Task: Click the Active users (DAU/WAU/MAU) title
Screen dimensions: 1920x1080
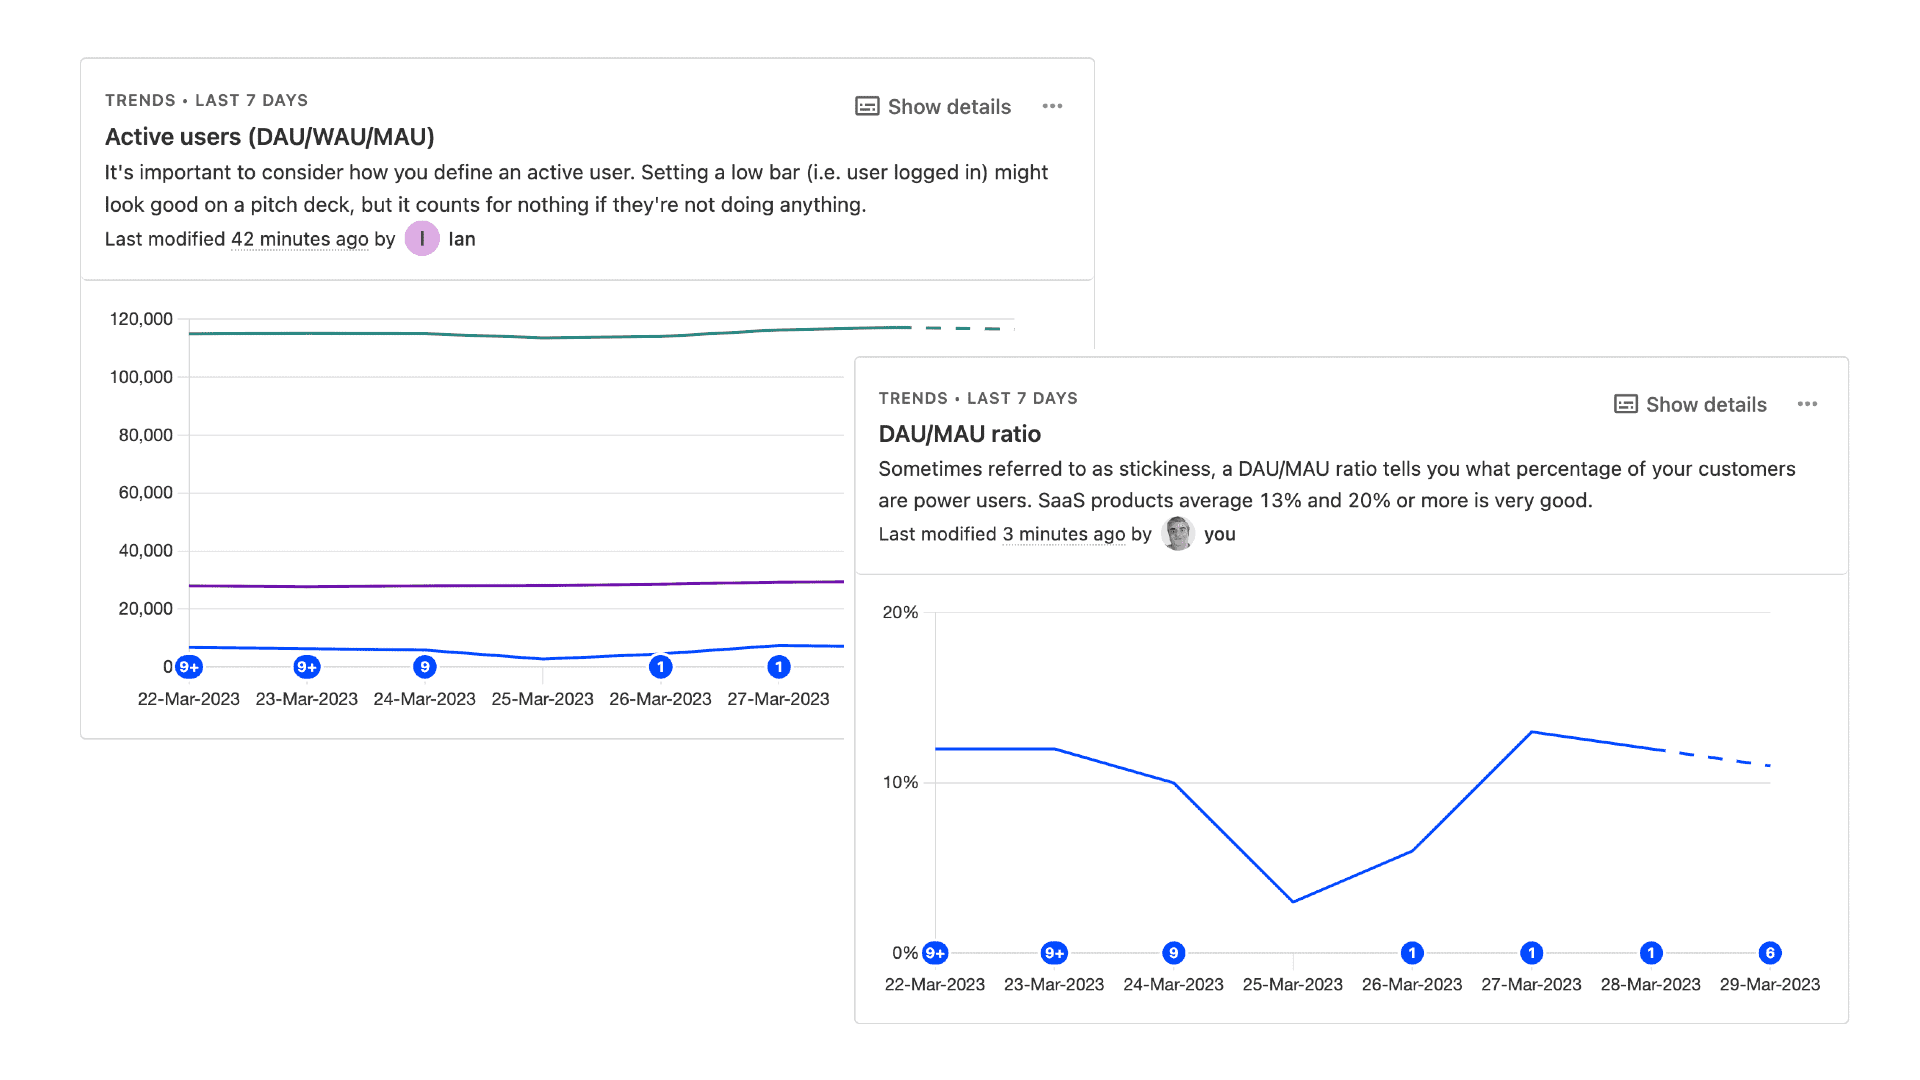Action: point(269,137)
